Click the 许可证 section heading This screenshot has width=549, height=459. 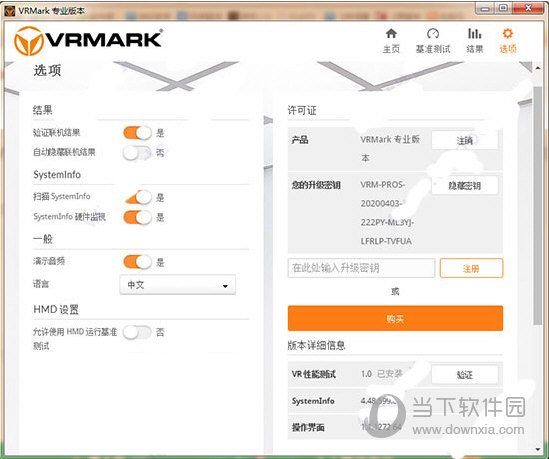[x=302, y=111]
